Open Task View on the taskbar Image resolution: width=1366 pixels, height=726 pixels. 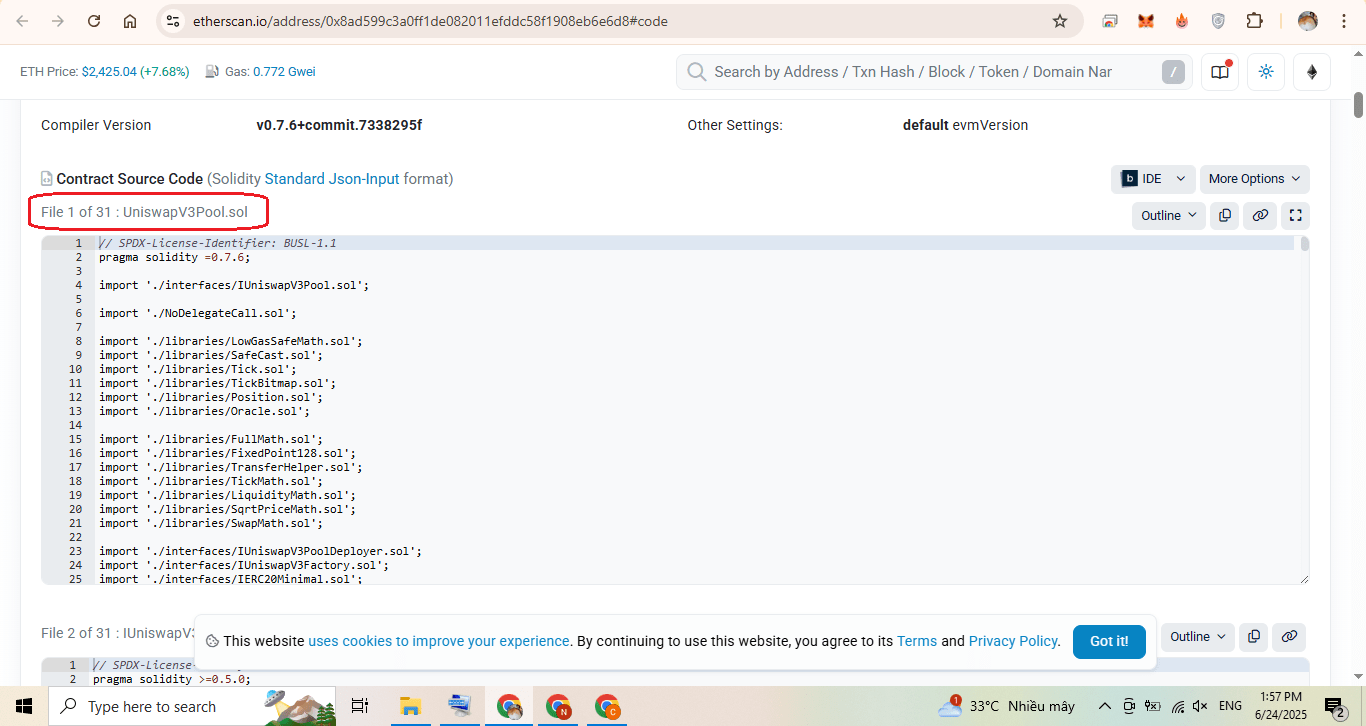coord(360,707)
